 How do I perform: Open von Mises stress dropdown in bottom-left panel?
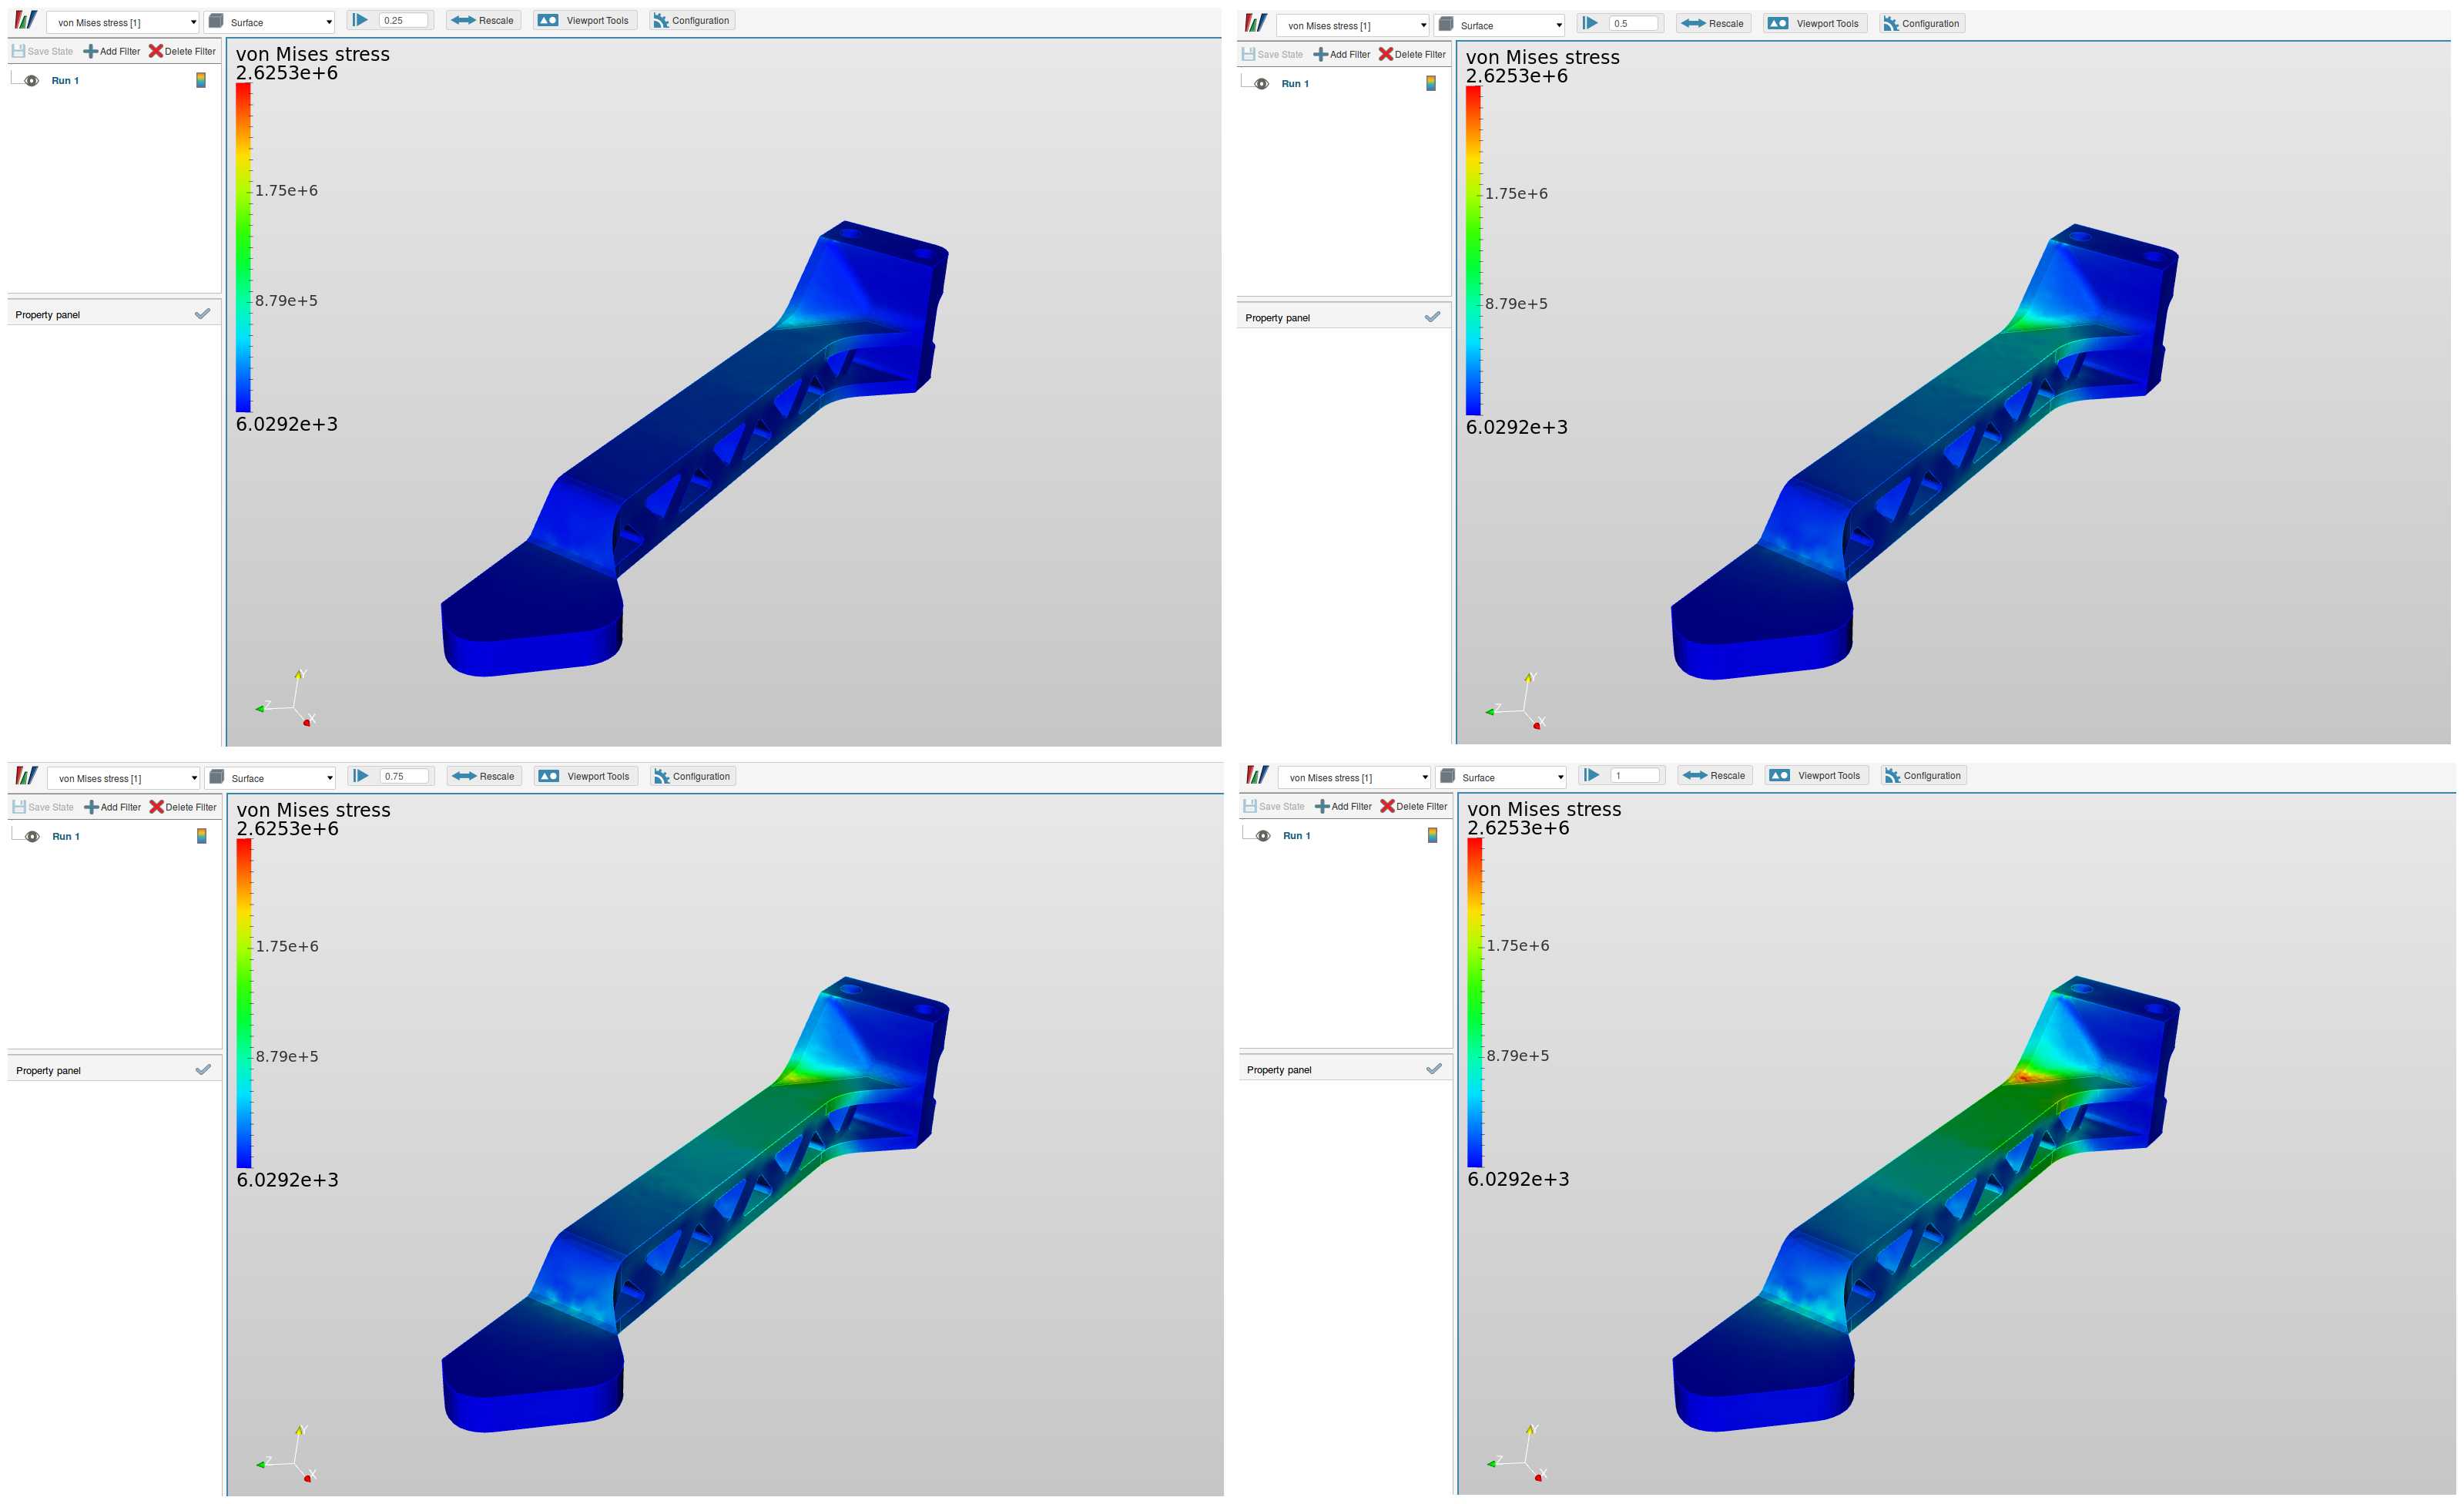125,778
